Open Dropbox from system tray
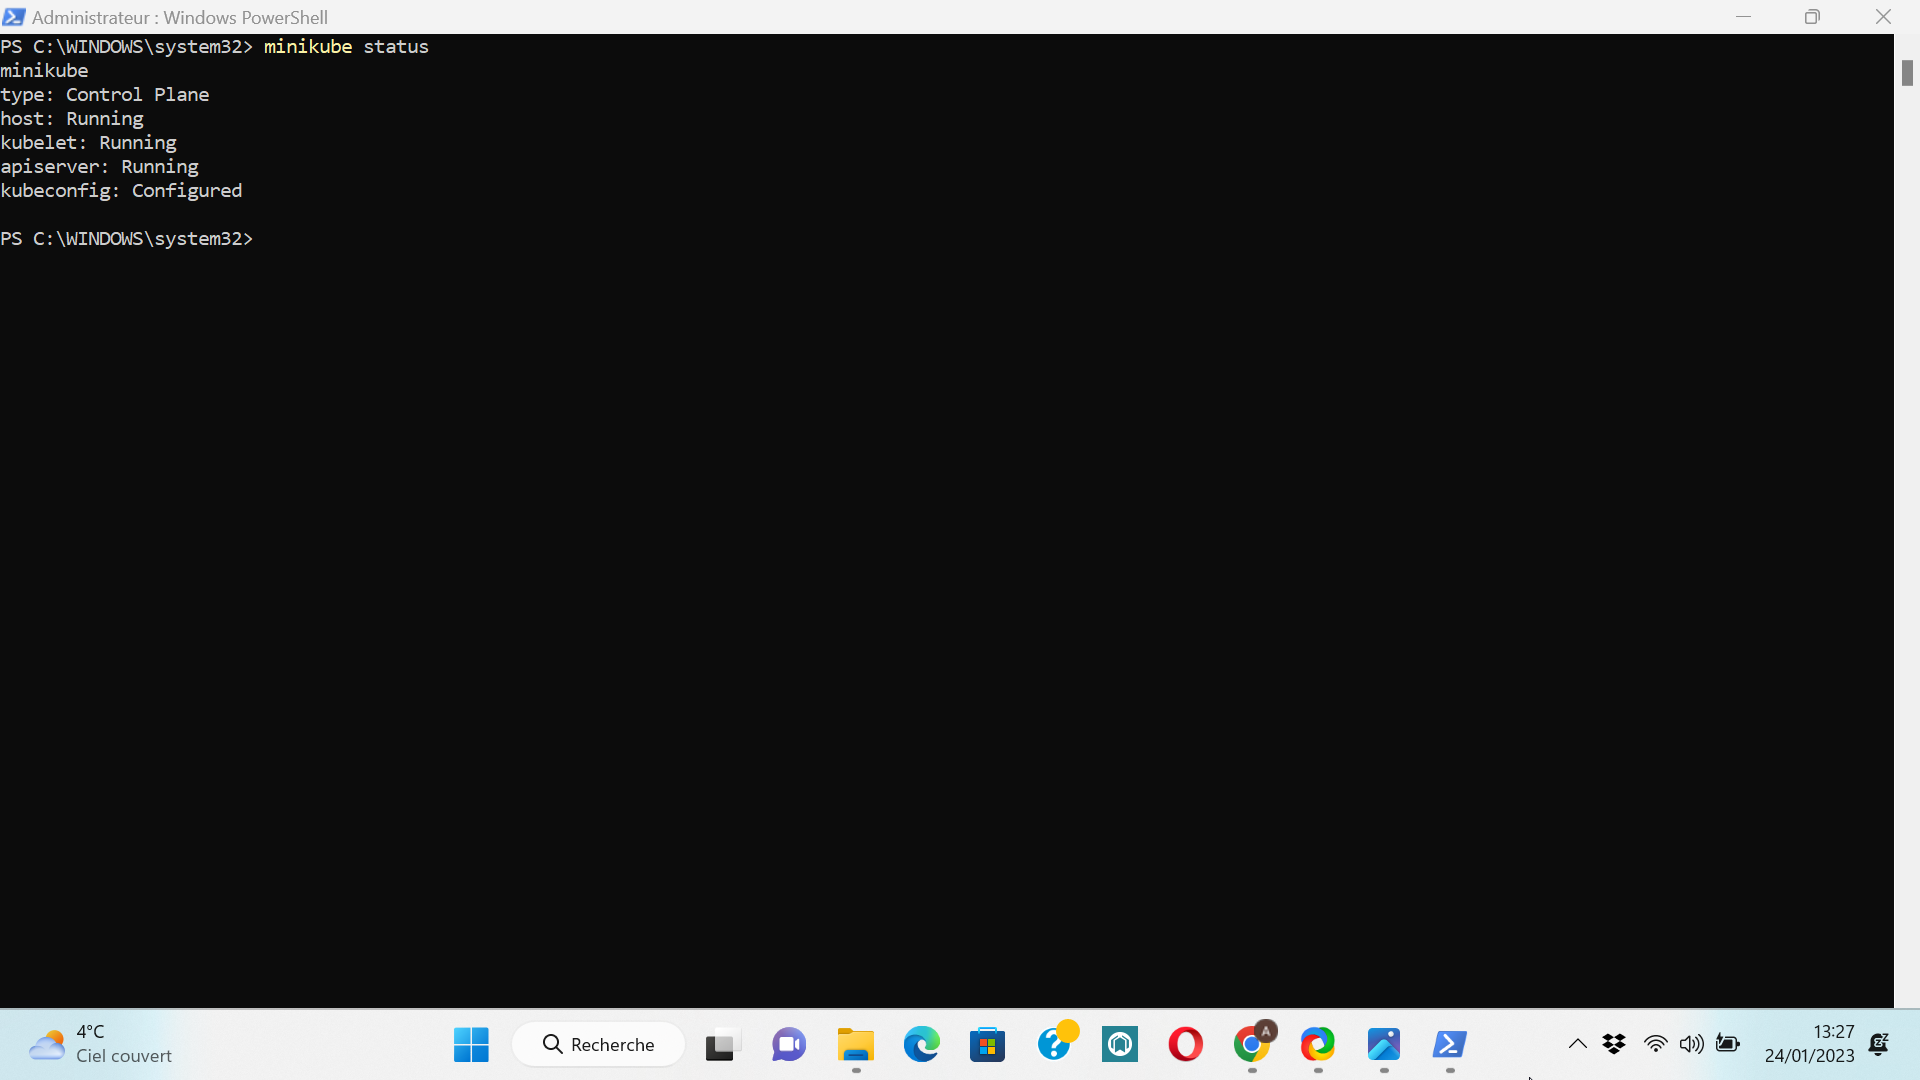 point(1614,1044)
